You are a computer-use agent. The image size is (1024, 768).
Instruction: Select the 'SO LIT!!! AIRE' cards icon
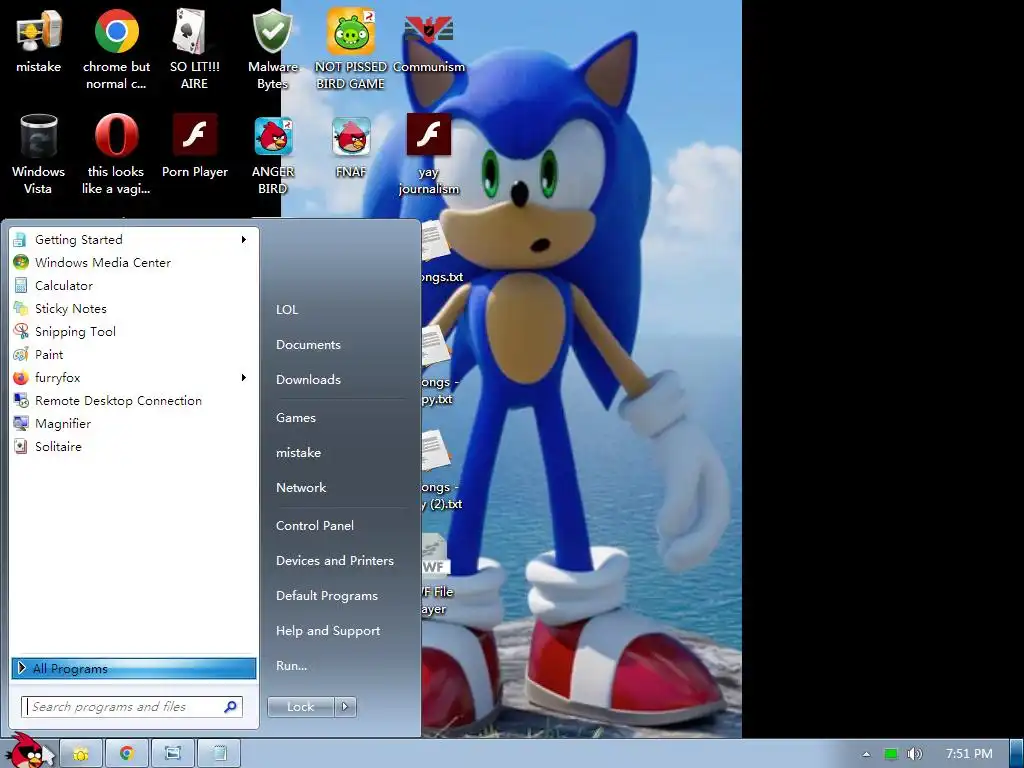coord(194,49)
